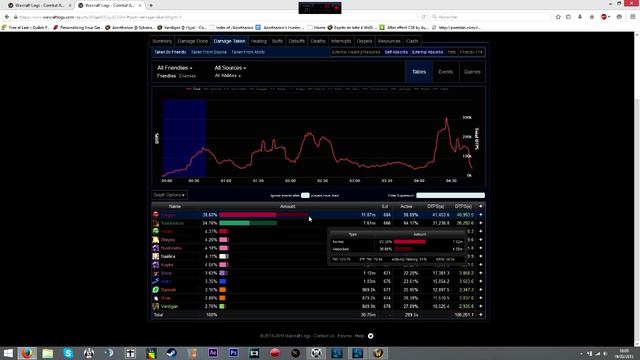Toggle Pets option
The width and height of the screenshot is (640, 360).
pos(451,52)
